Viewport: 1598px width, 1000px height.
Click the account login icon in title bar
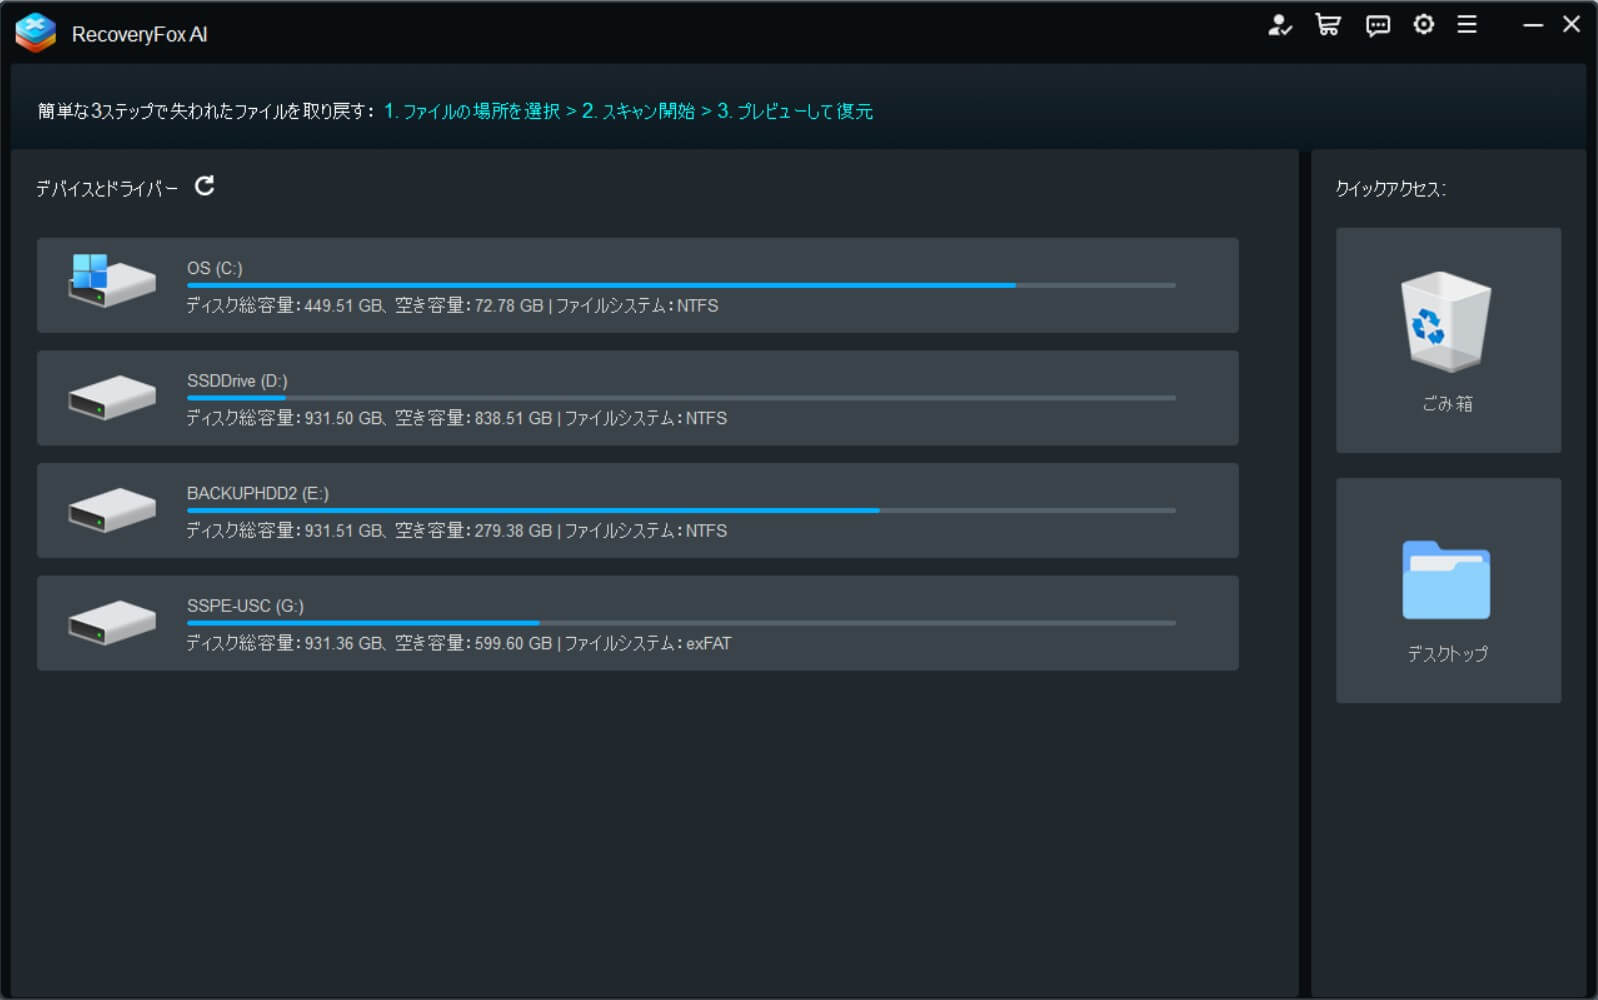(1279, 25)
